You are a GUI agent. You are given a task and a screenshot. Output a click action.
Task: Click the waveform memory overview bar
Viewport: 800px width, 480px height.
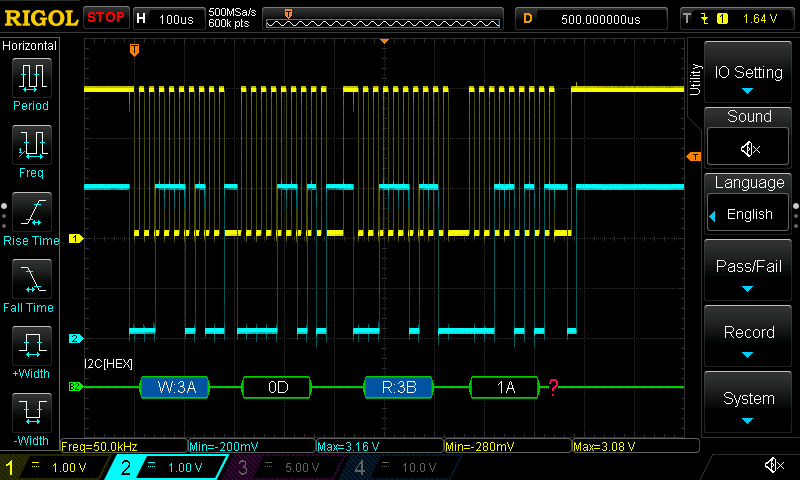[x=383, y=19]
